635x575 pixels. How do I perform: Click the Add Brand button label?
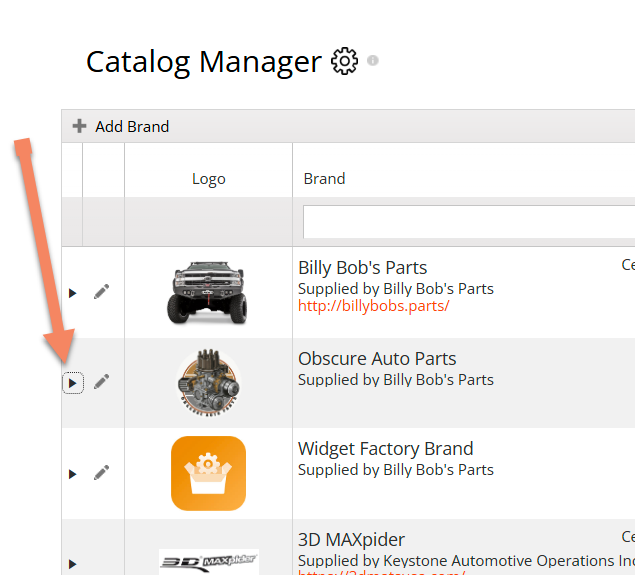pos(132,127)
